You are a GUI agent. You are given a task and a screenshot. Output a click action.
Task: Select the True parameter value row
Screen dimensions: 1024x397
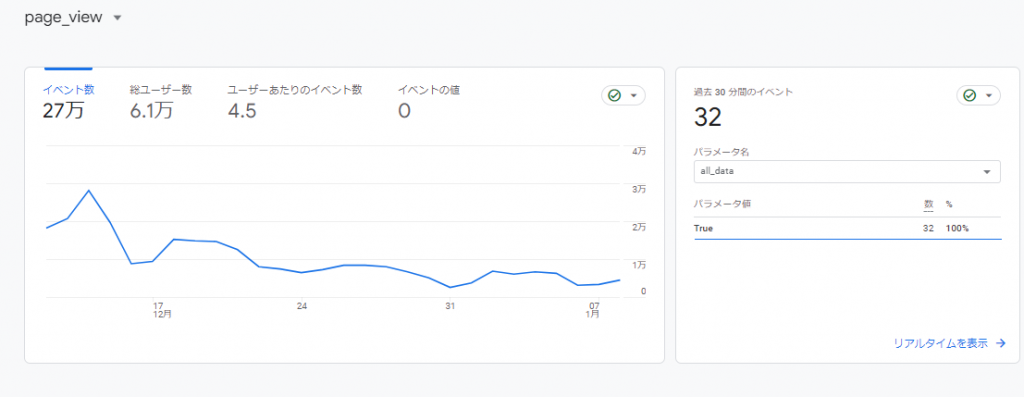tap(847, 229)
